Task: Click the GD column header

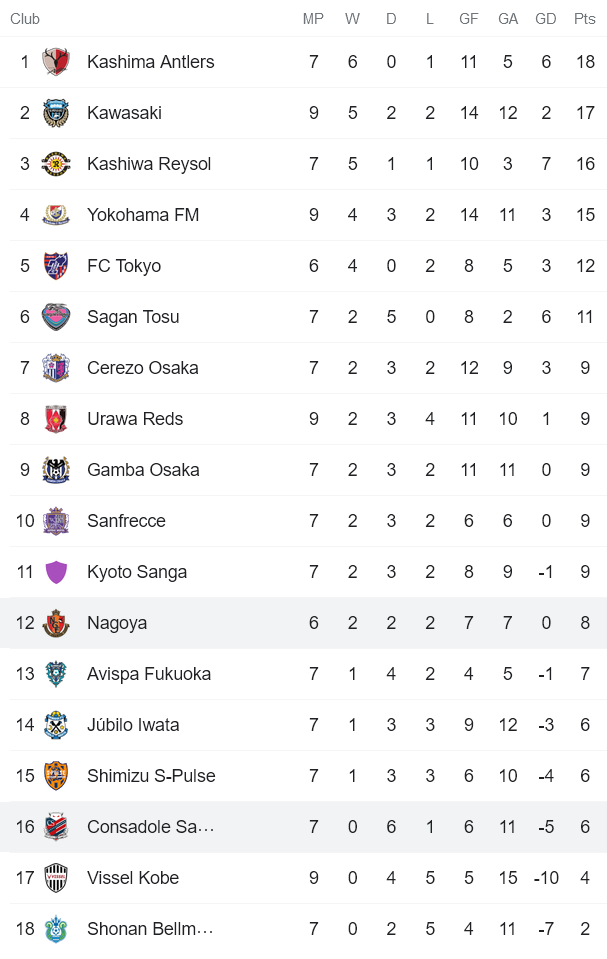Action: click(546, 18)
